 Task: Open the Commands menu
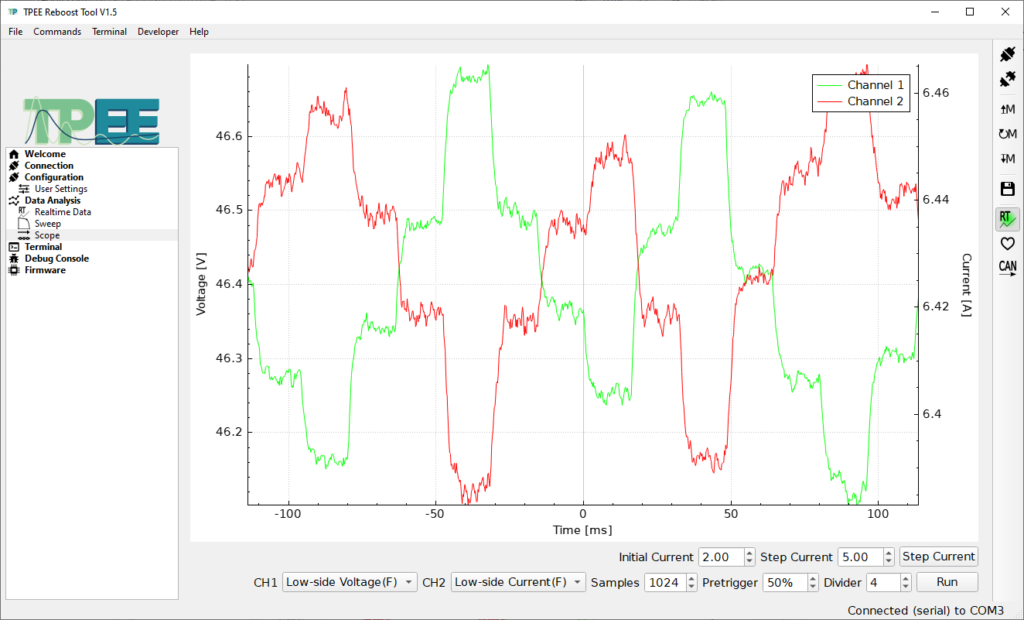tap(57, 32)
